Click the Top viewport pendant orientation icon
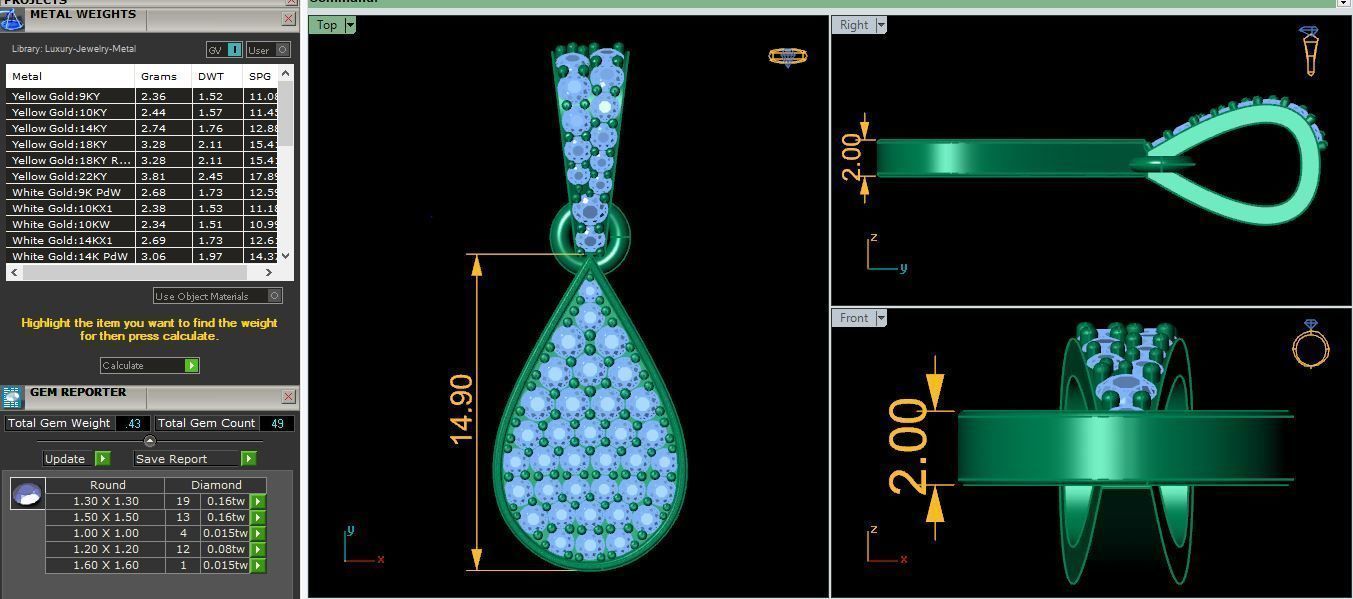Screen dimensions: 1353x599 point(788,57)
